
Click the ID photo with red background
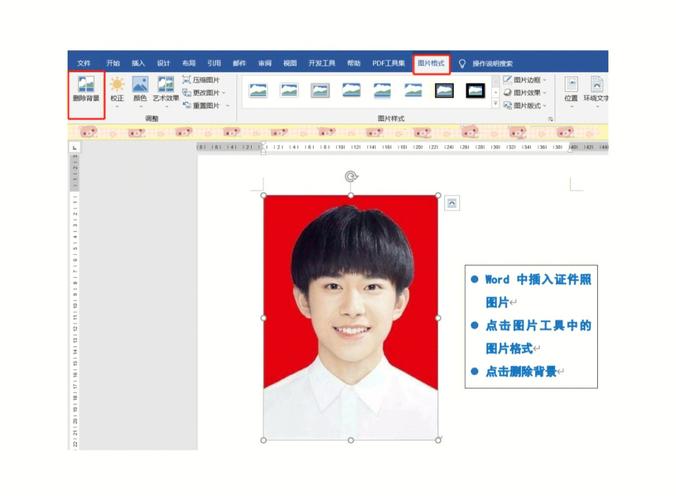[351, 318]
